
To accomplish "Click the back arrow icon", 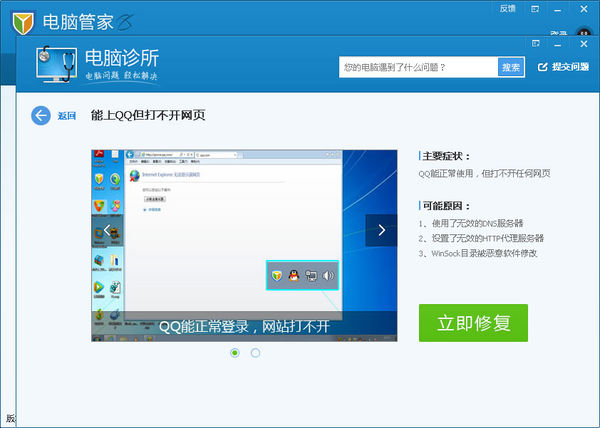I will [41, 115].
